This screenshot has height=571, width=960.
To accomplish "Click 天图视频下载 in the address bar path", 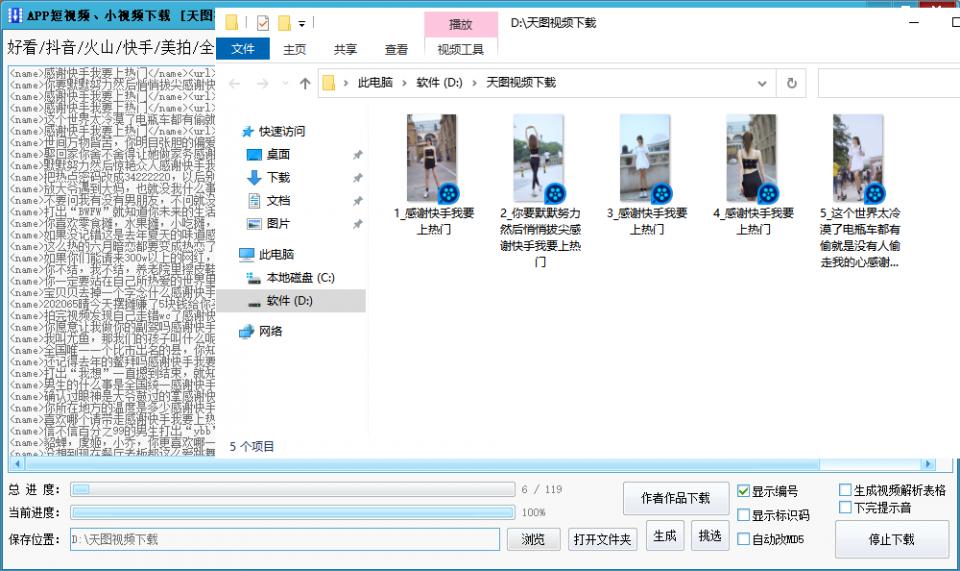I will [x=521, y=83].
